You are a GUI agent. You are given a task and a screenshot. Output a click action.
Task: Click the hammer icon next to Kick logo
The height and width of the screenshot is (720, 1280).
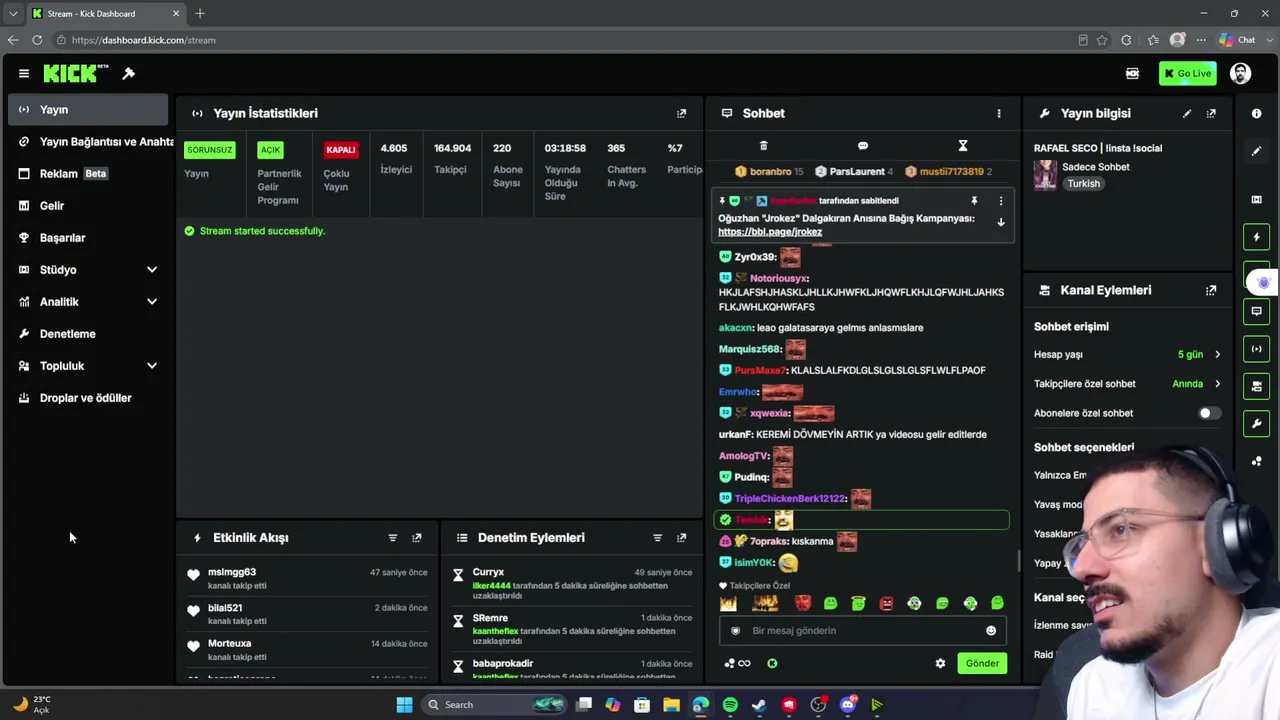129,73
